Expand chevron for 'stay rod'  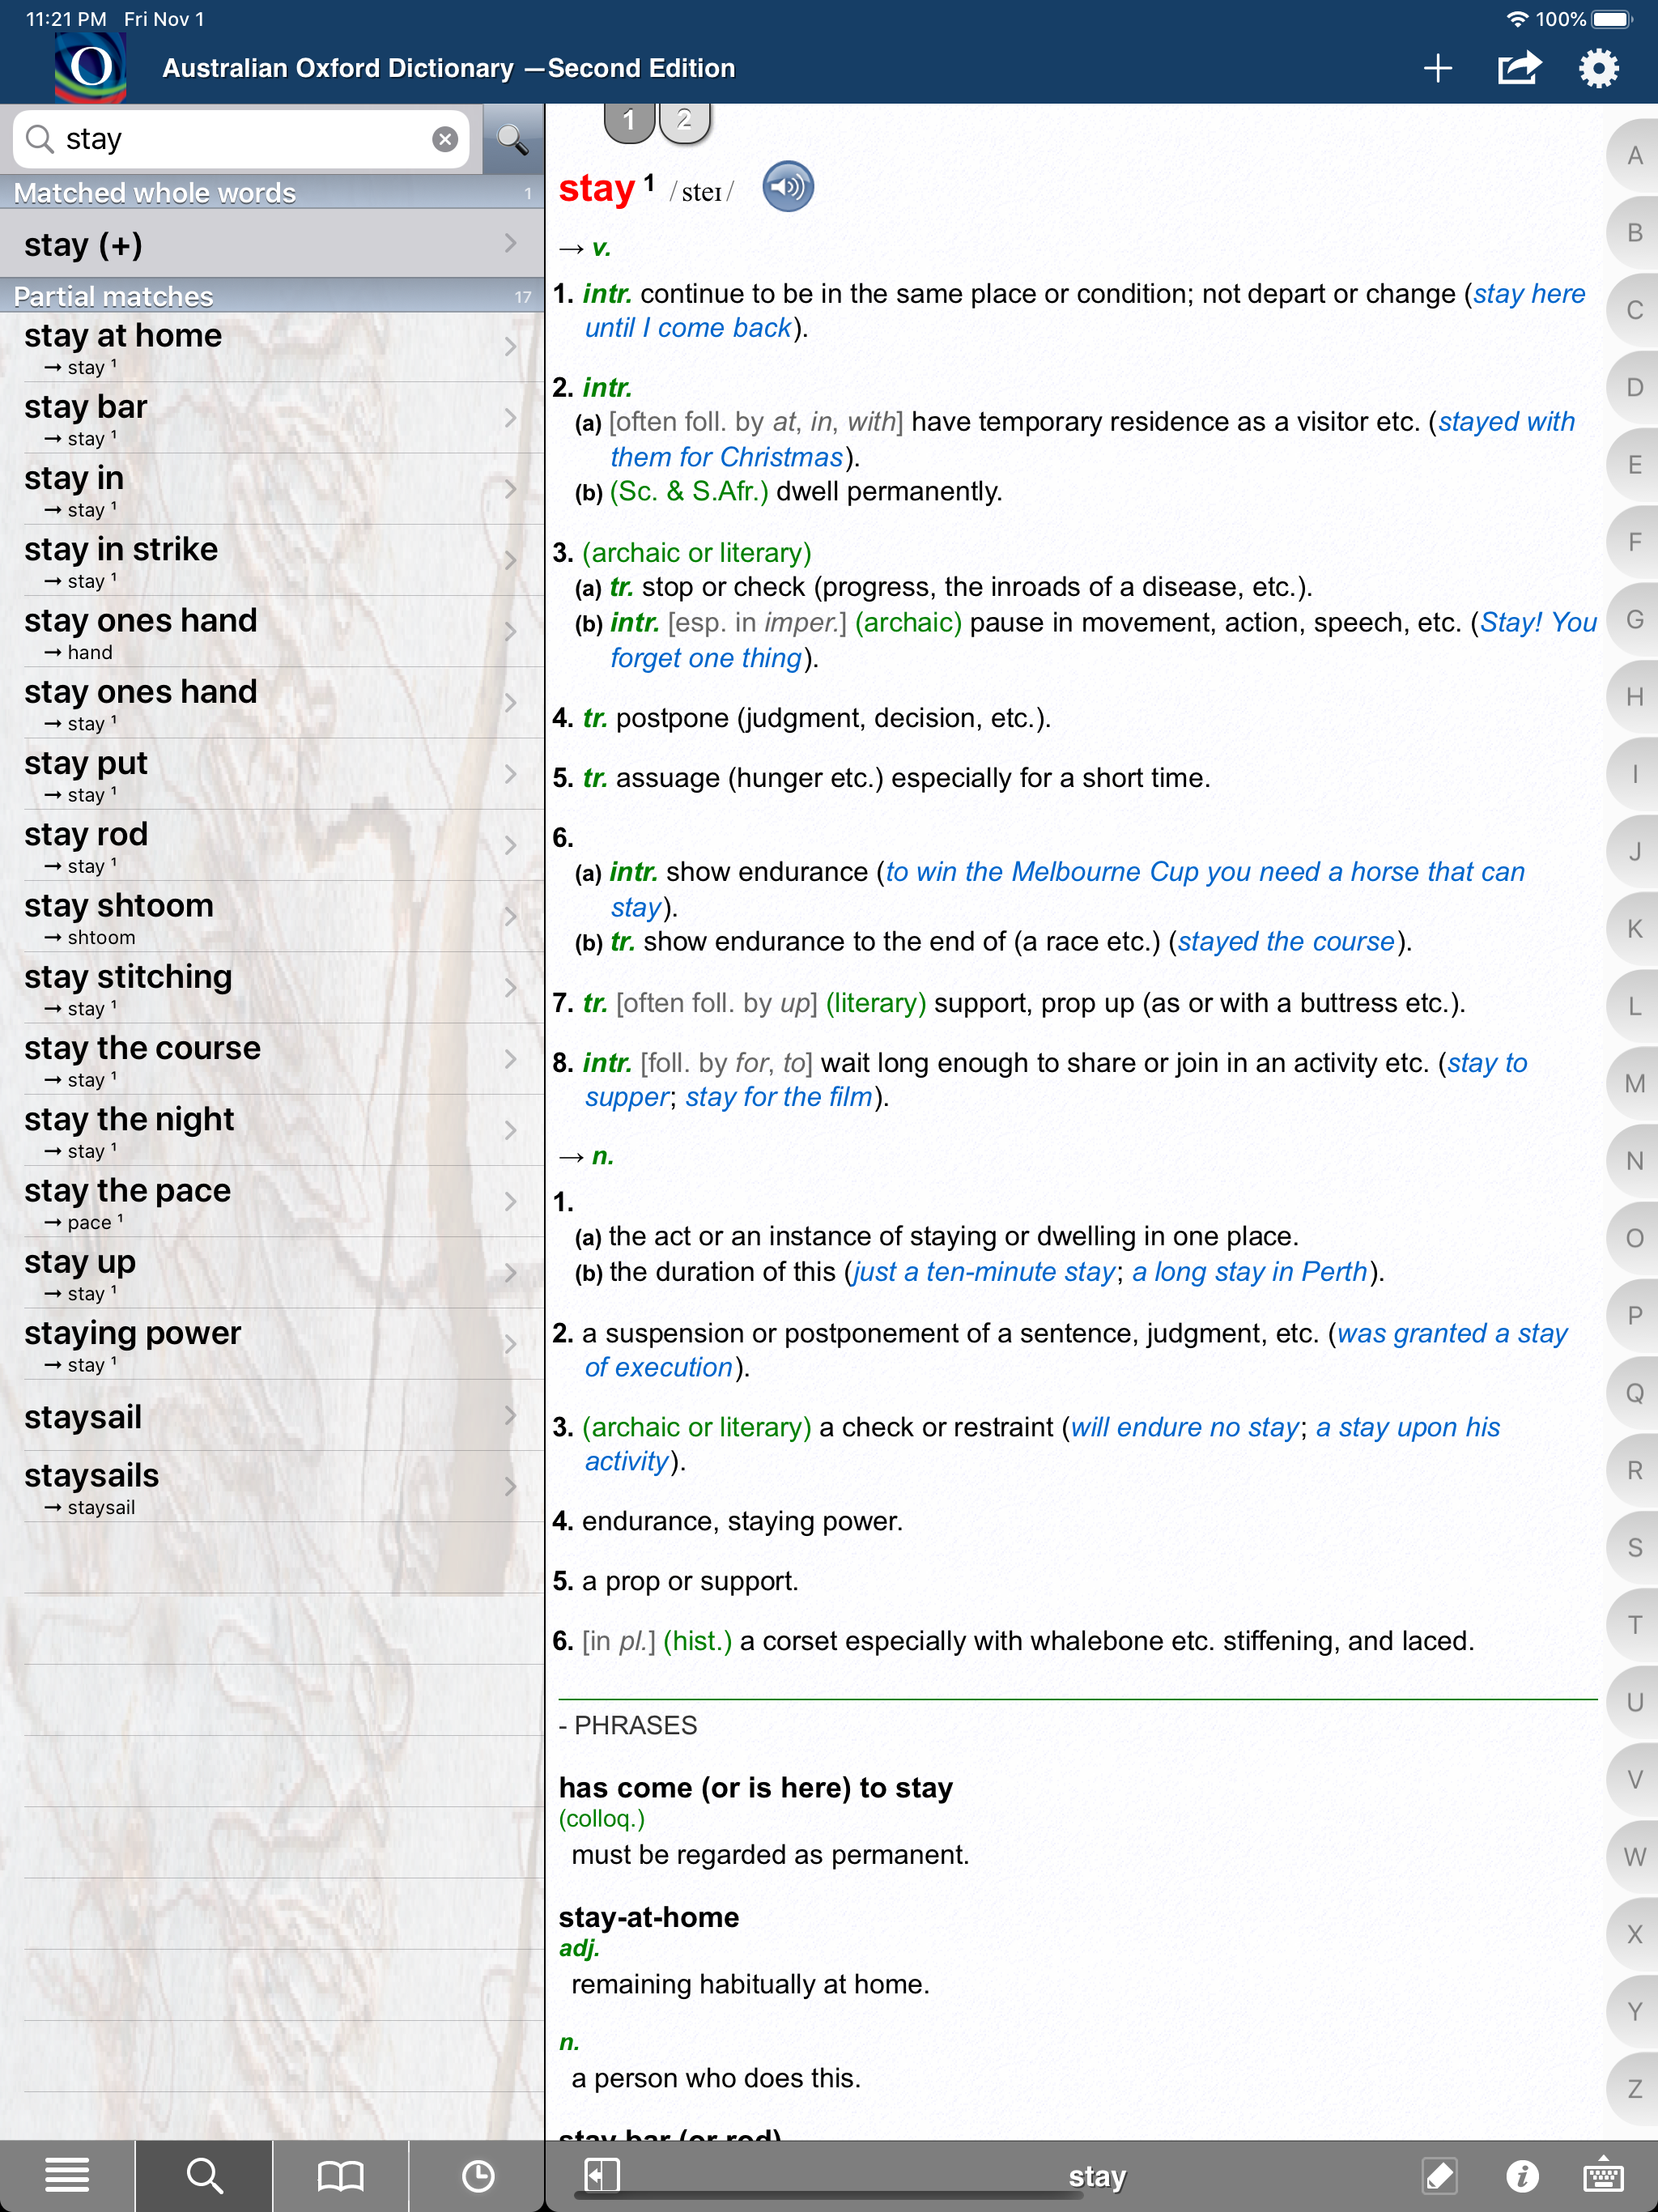tap(511, 845)
